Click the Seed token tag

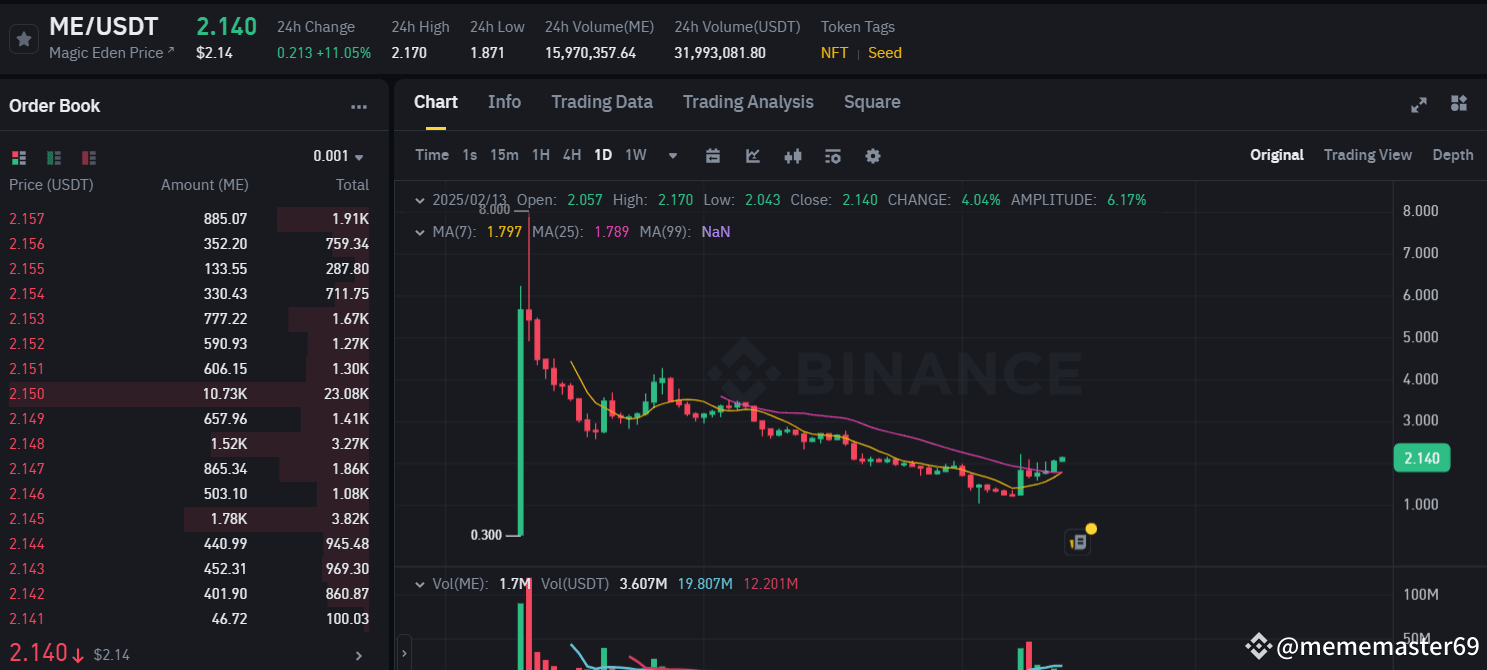pos(885,53)
